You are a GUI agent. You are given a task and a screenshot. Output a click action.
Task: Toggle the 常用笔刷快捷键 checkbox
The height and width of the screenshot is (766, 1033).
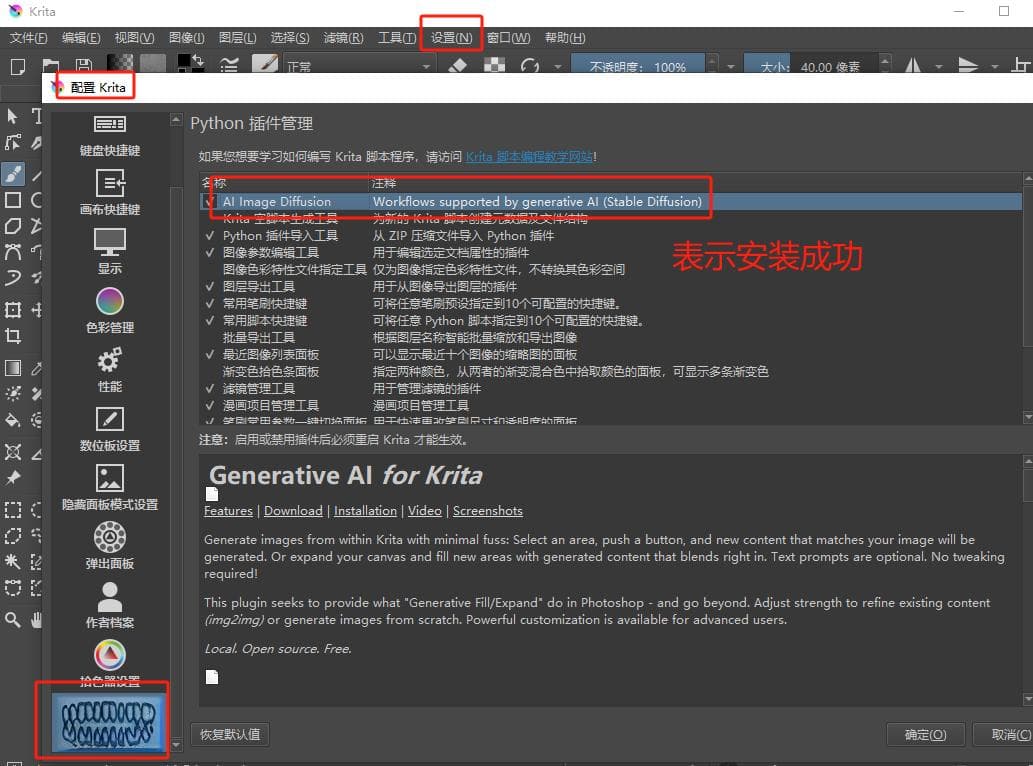pyautogui.click(x=209, y=304)
